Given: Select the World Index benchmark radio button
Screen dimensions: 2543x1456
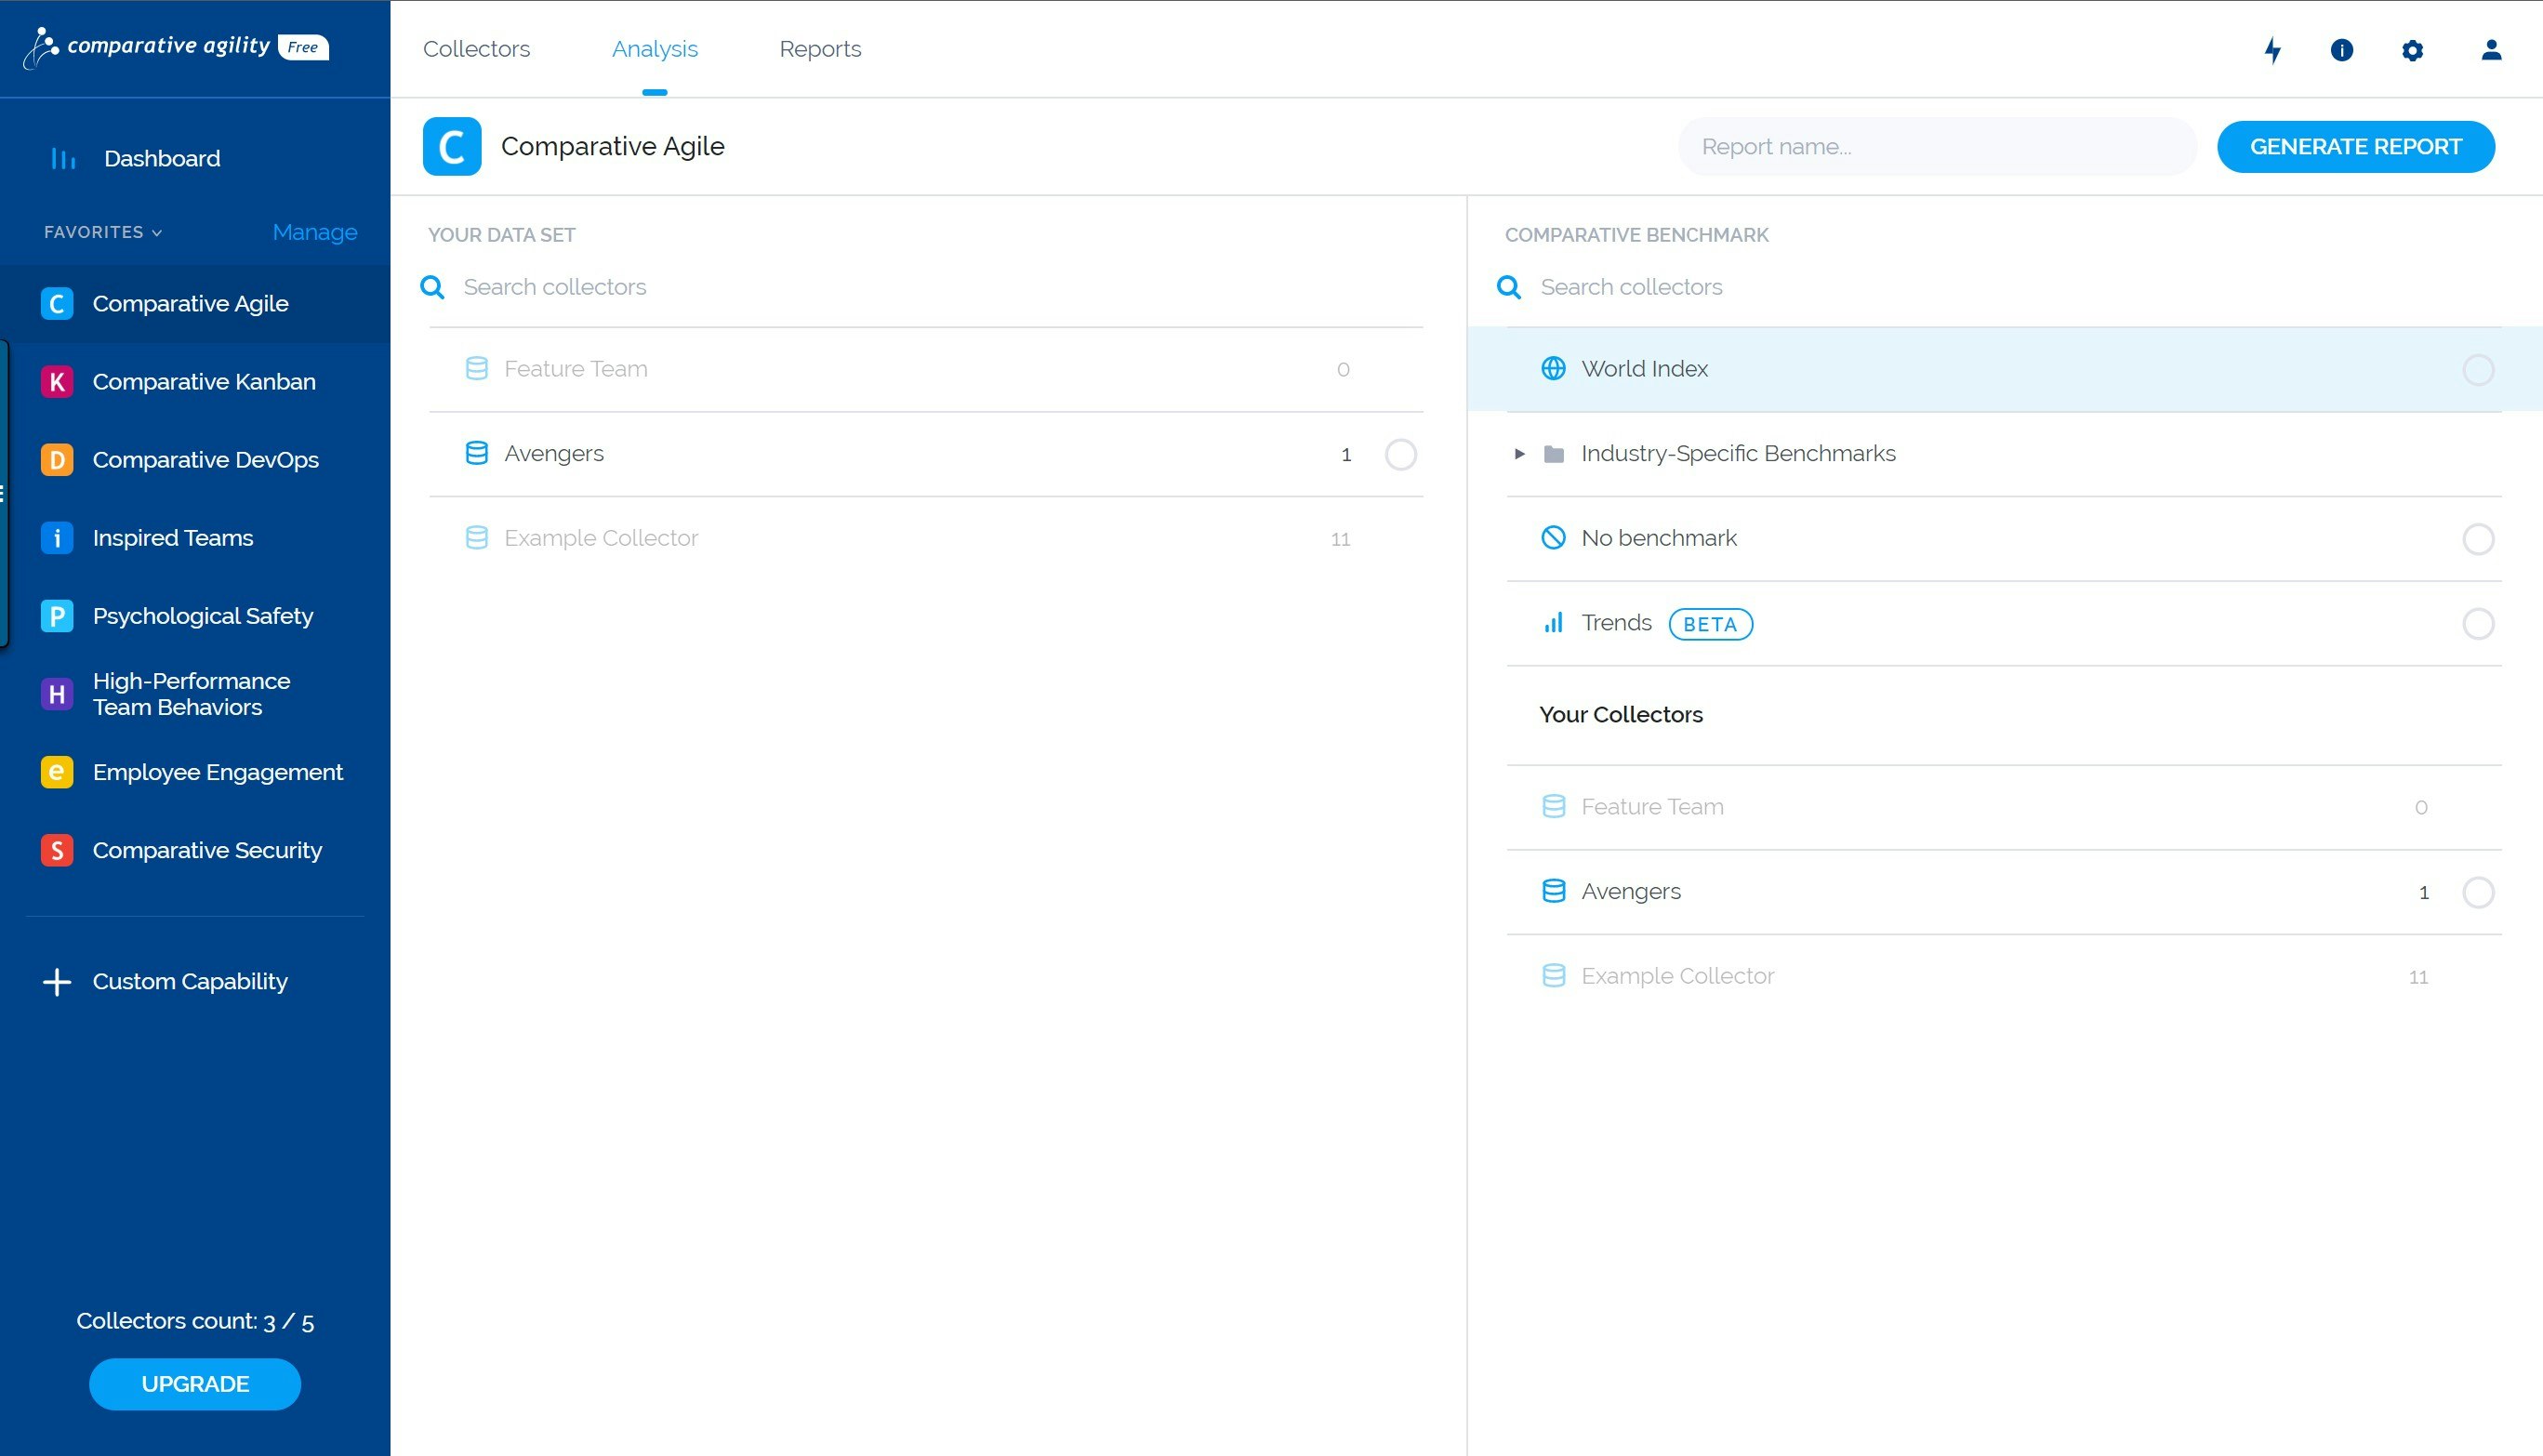Looking at the screenshot, I should coord(2477,370).
